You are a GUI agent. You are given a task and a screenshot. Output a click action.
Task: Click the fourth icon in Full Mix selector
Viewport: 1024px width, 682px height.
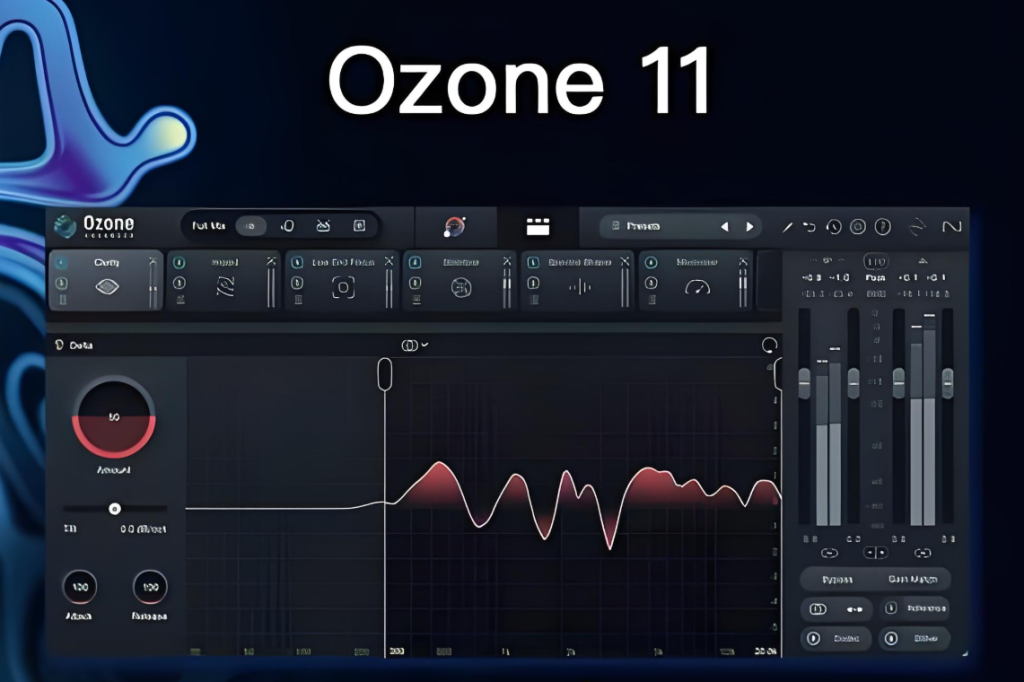tap(359, 226)
